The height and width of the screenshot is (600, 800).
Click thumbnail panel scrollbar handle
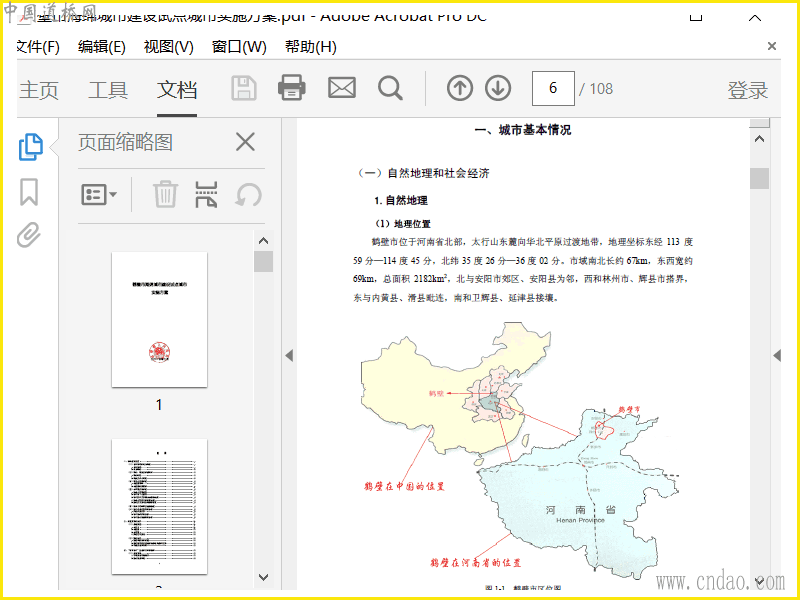pos(263,262)
